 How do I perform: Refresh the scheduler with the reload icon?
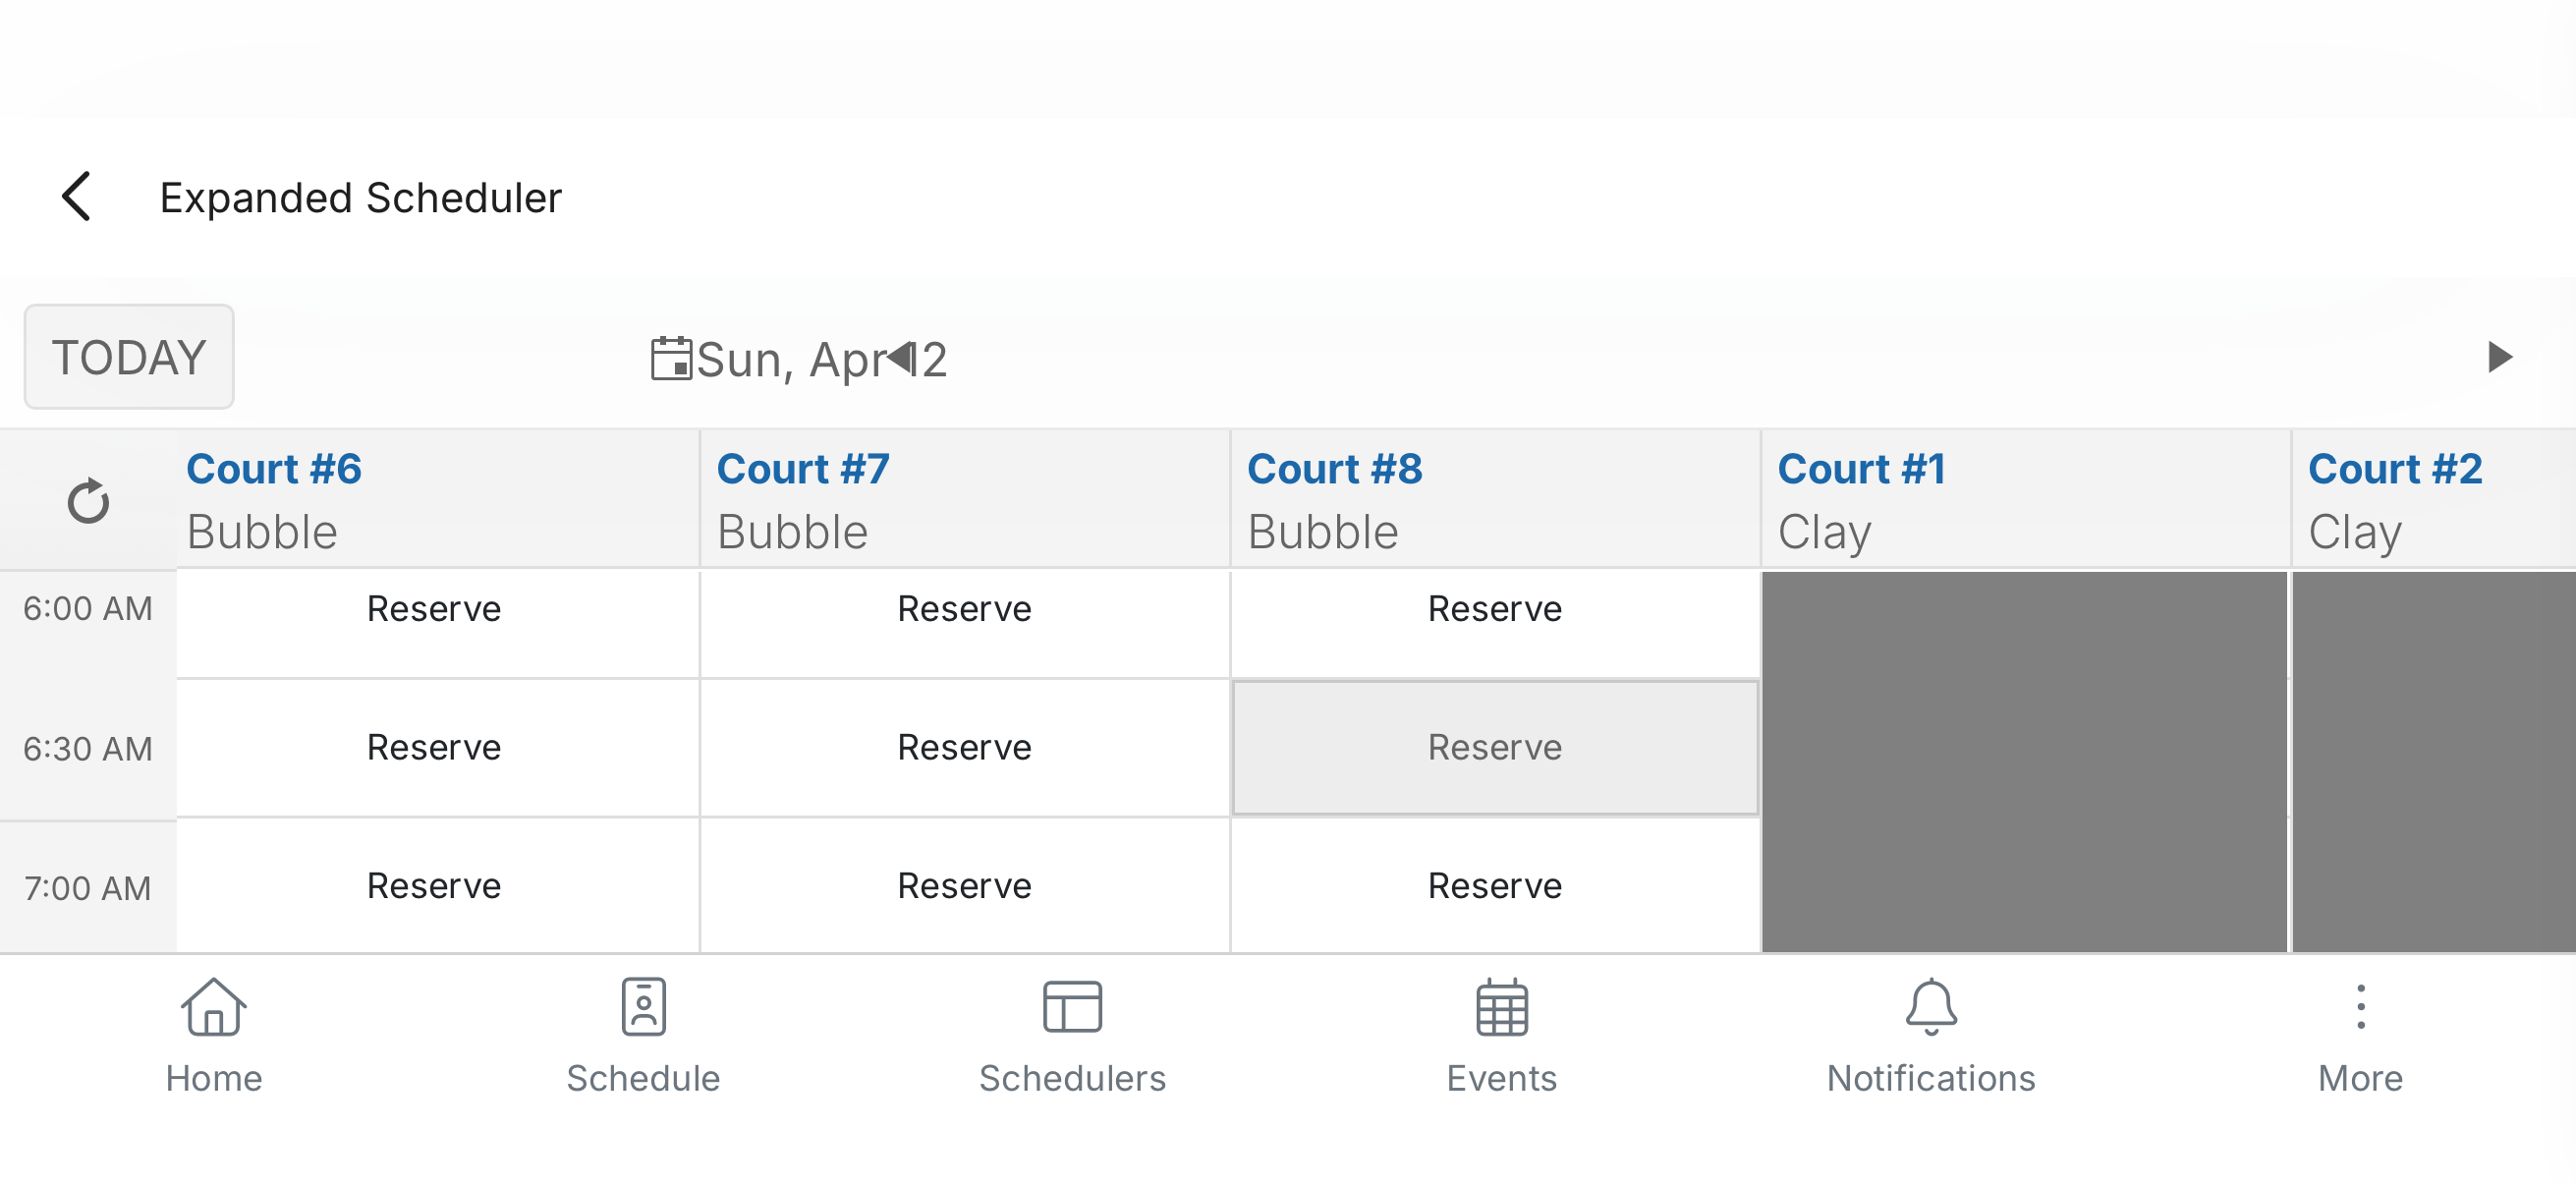click(x=88, y=501)
